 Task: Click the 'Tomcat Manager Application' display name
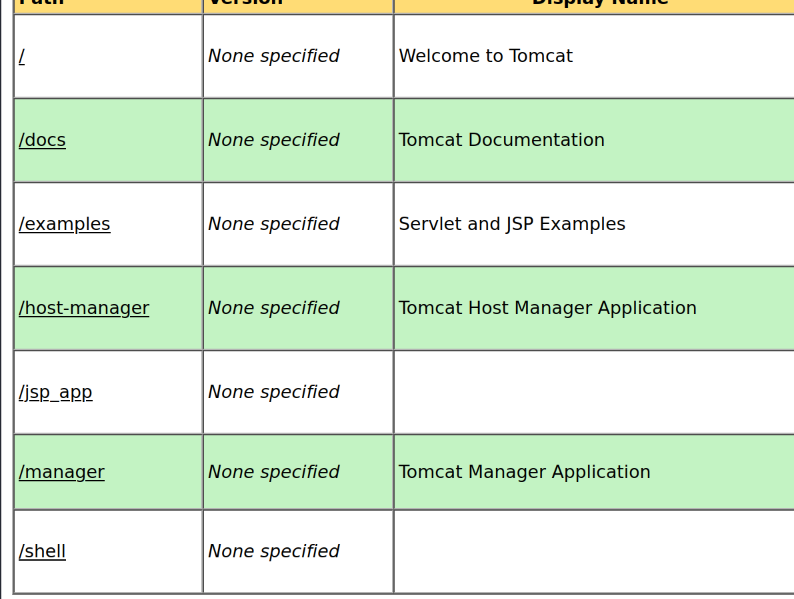click(x=524, y=473)
